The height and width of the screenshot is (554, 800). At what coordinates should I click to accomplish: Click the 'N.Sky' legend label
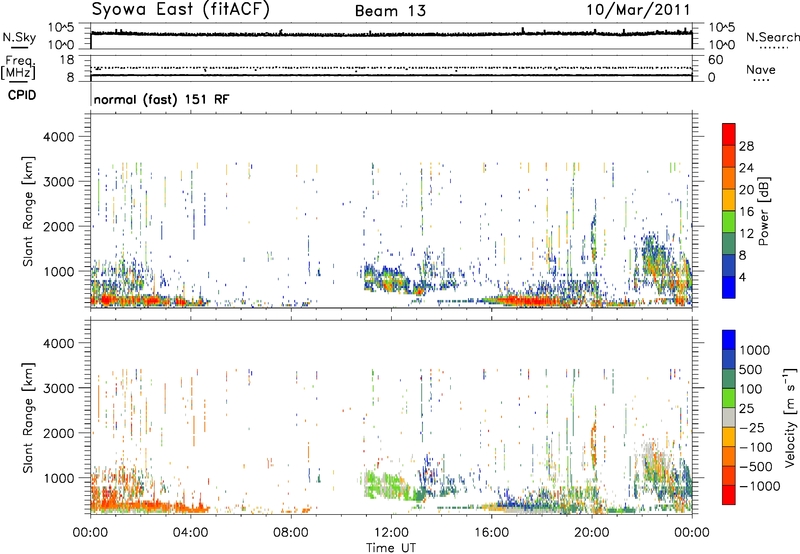(19, 37)
